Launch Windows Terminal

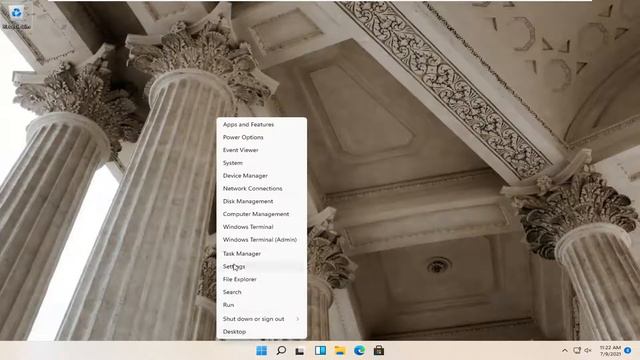click(x=262, y=227)
